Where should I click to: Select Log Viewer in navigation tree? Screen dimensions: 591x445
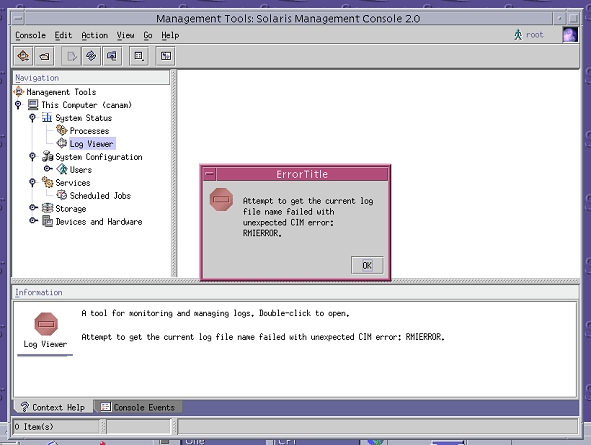coord(92,144)
